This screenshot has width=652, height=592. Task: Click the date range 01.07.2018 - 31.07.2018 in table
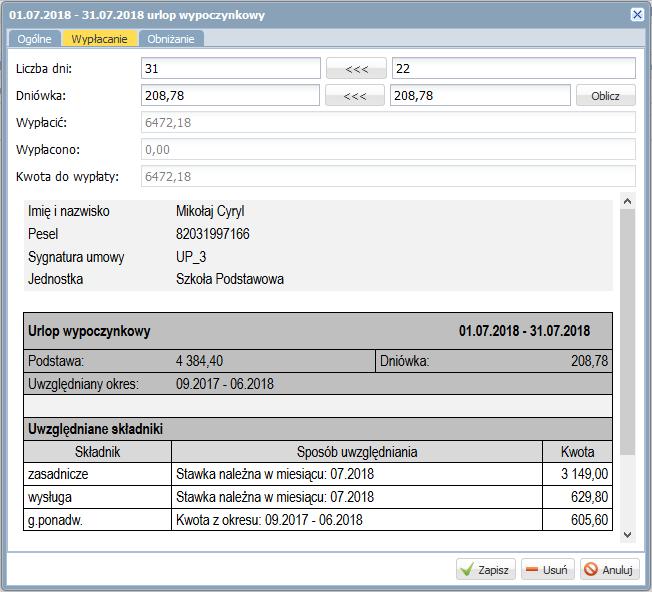(x=524, y=331)
